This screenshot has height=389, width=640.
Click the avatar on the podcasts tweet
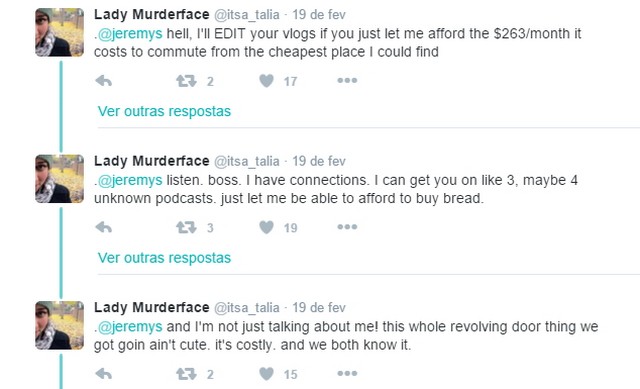point(60,179)
